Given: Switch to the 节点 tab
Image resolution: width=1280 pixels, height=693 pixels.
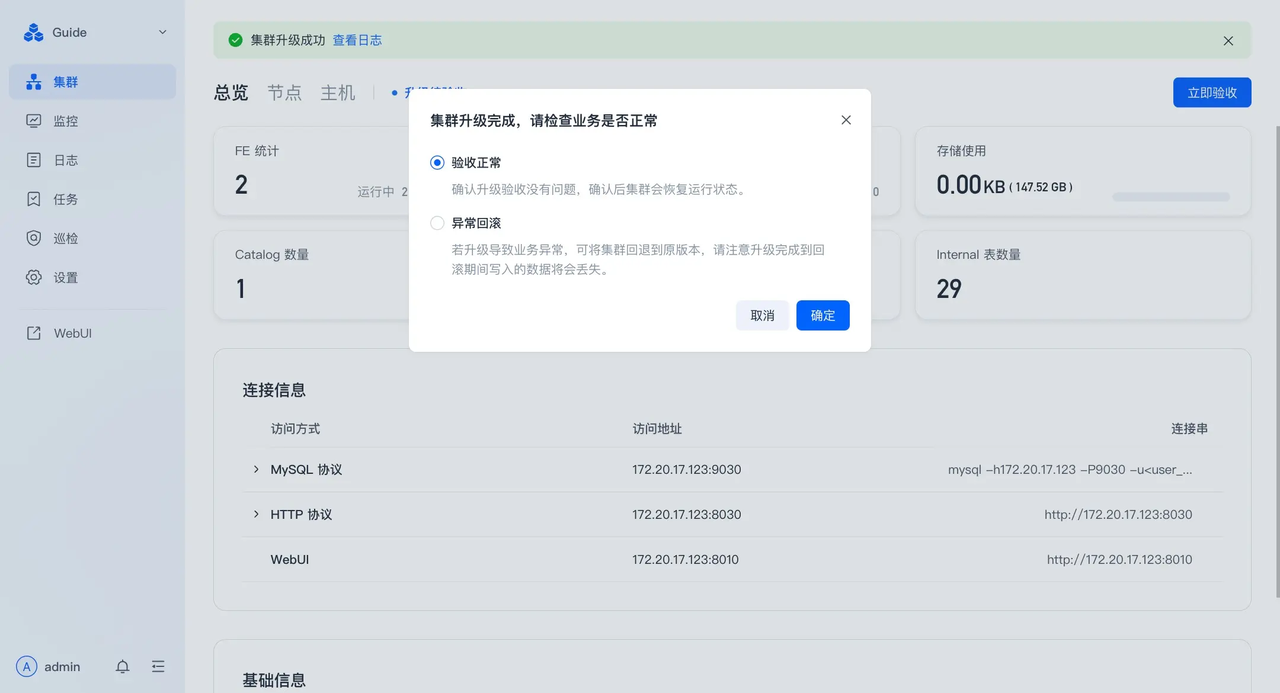Looking at the screenshot, I should [x=284, y=92].
